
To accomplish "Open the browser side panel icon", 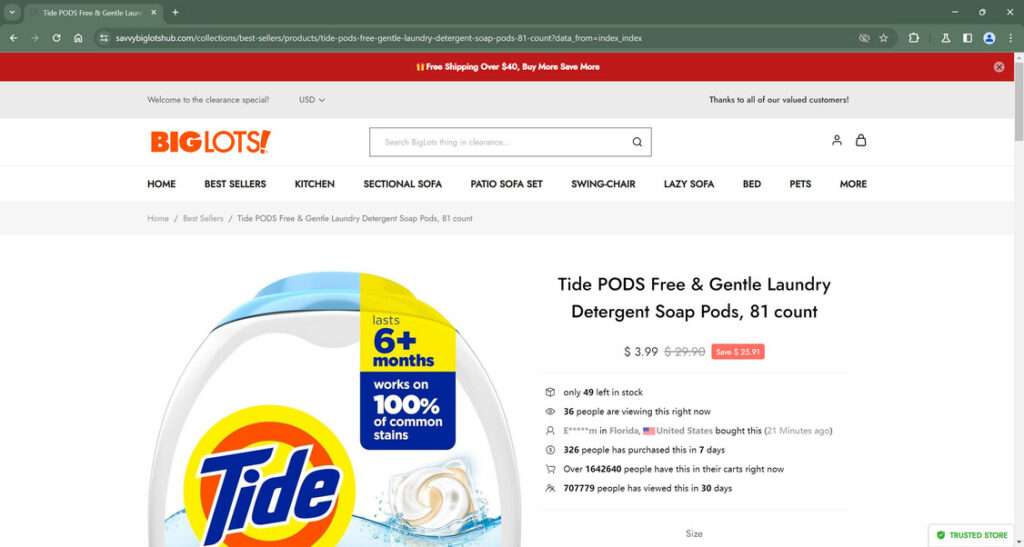I will click(x=967, y=38).
